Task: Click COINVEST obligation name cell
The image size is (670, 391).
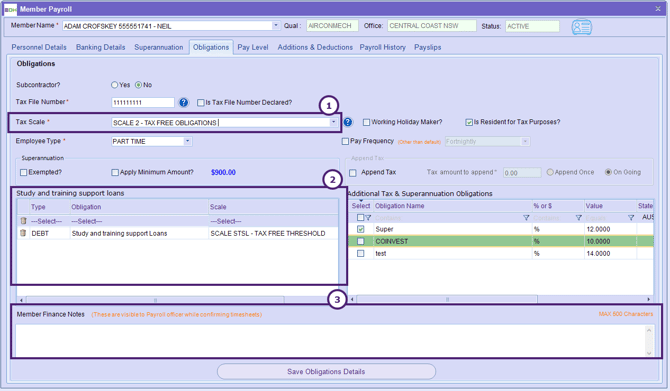Action: [453, 241]
